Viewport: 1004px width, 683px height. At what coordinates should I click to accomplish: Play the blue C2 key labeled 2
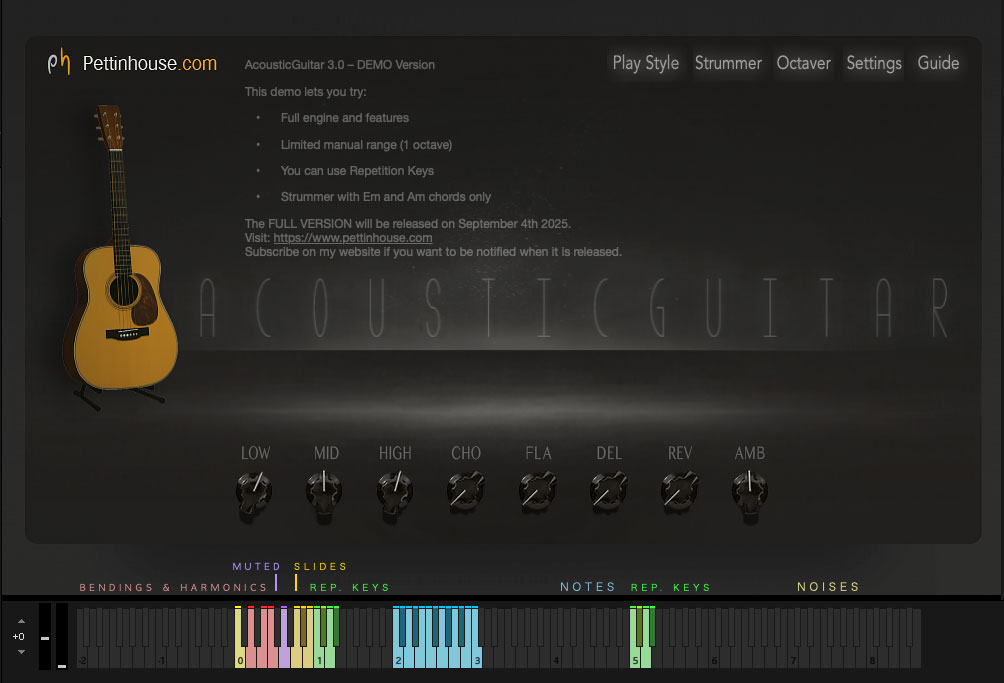[x=397, y=656]
